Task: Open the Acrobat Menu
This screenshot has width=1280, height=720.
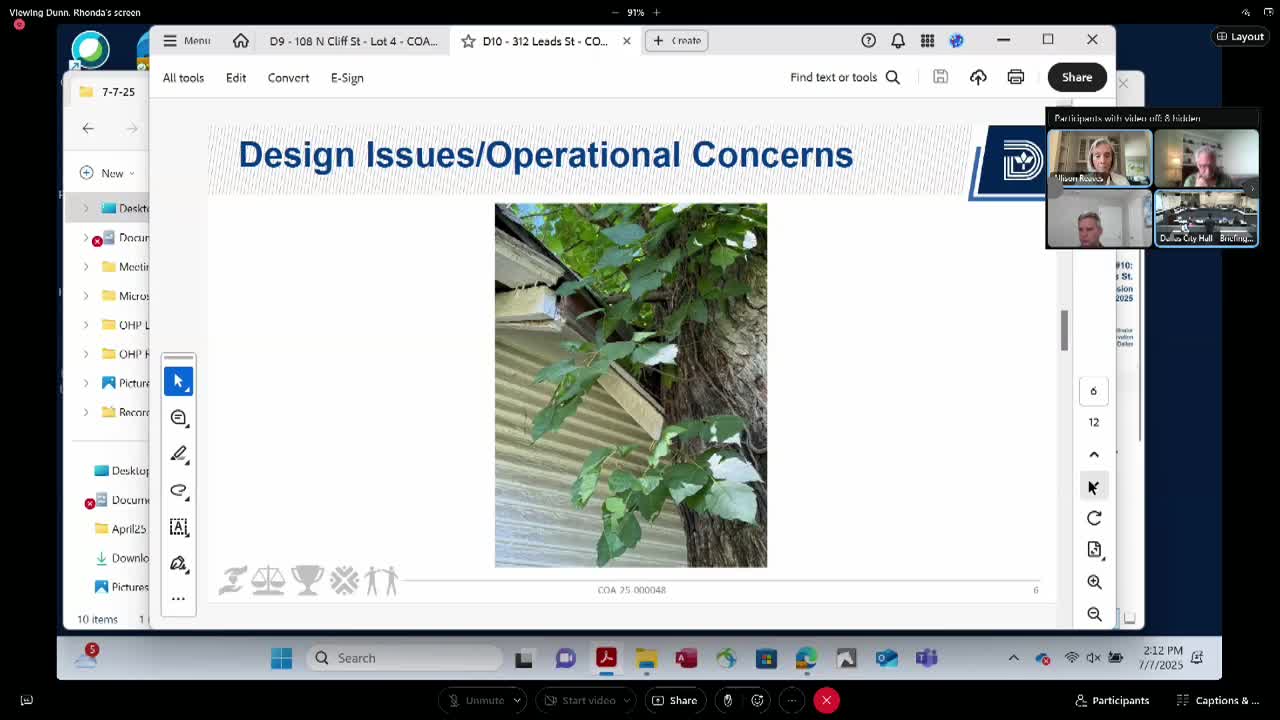Action: [186, 41]
